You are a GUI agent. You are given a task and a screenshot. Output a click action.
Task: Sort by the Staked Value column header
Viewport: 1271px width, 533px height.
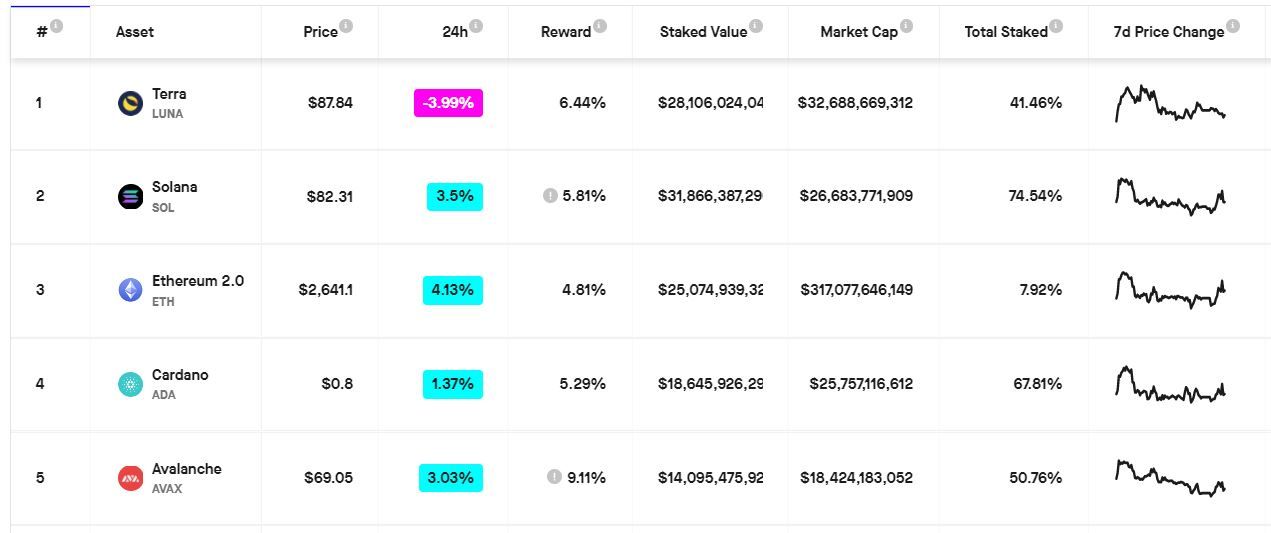tap(703, 32)
